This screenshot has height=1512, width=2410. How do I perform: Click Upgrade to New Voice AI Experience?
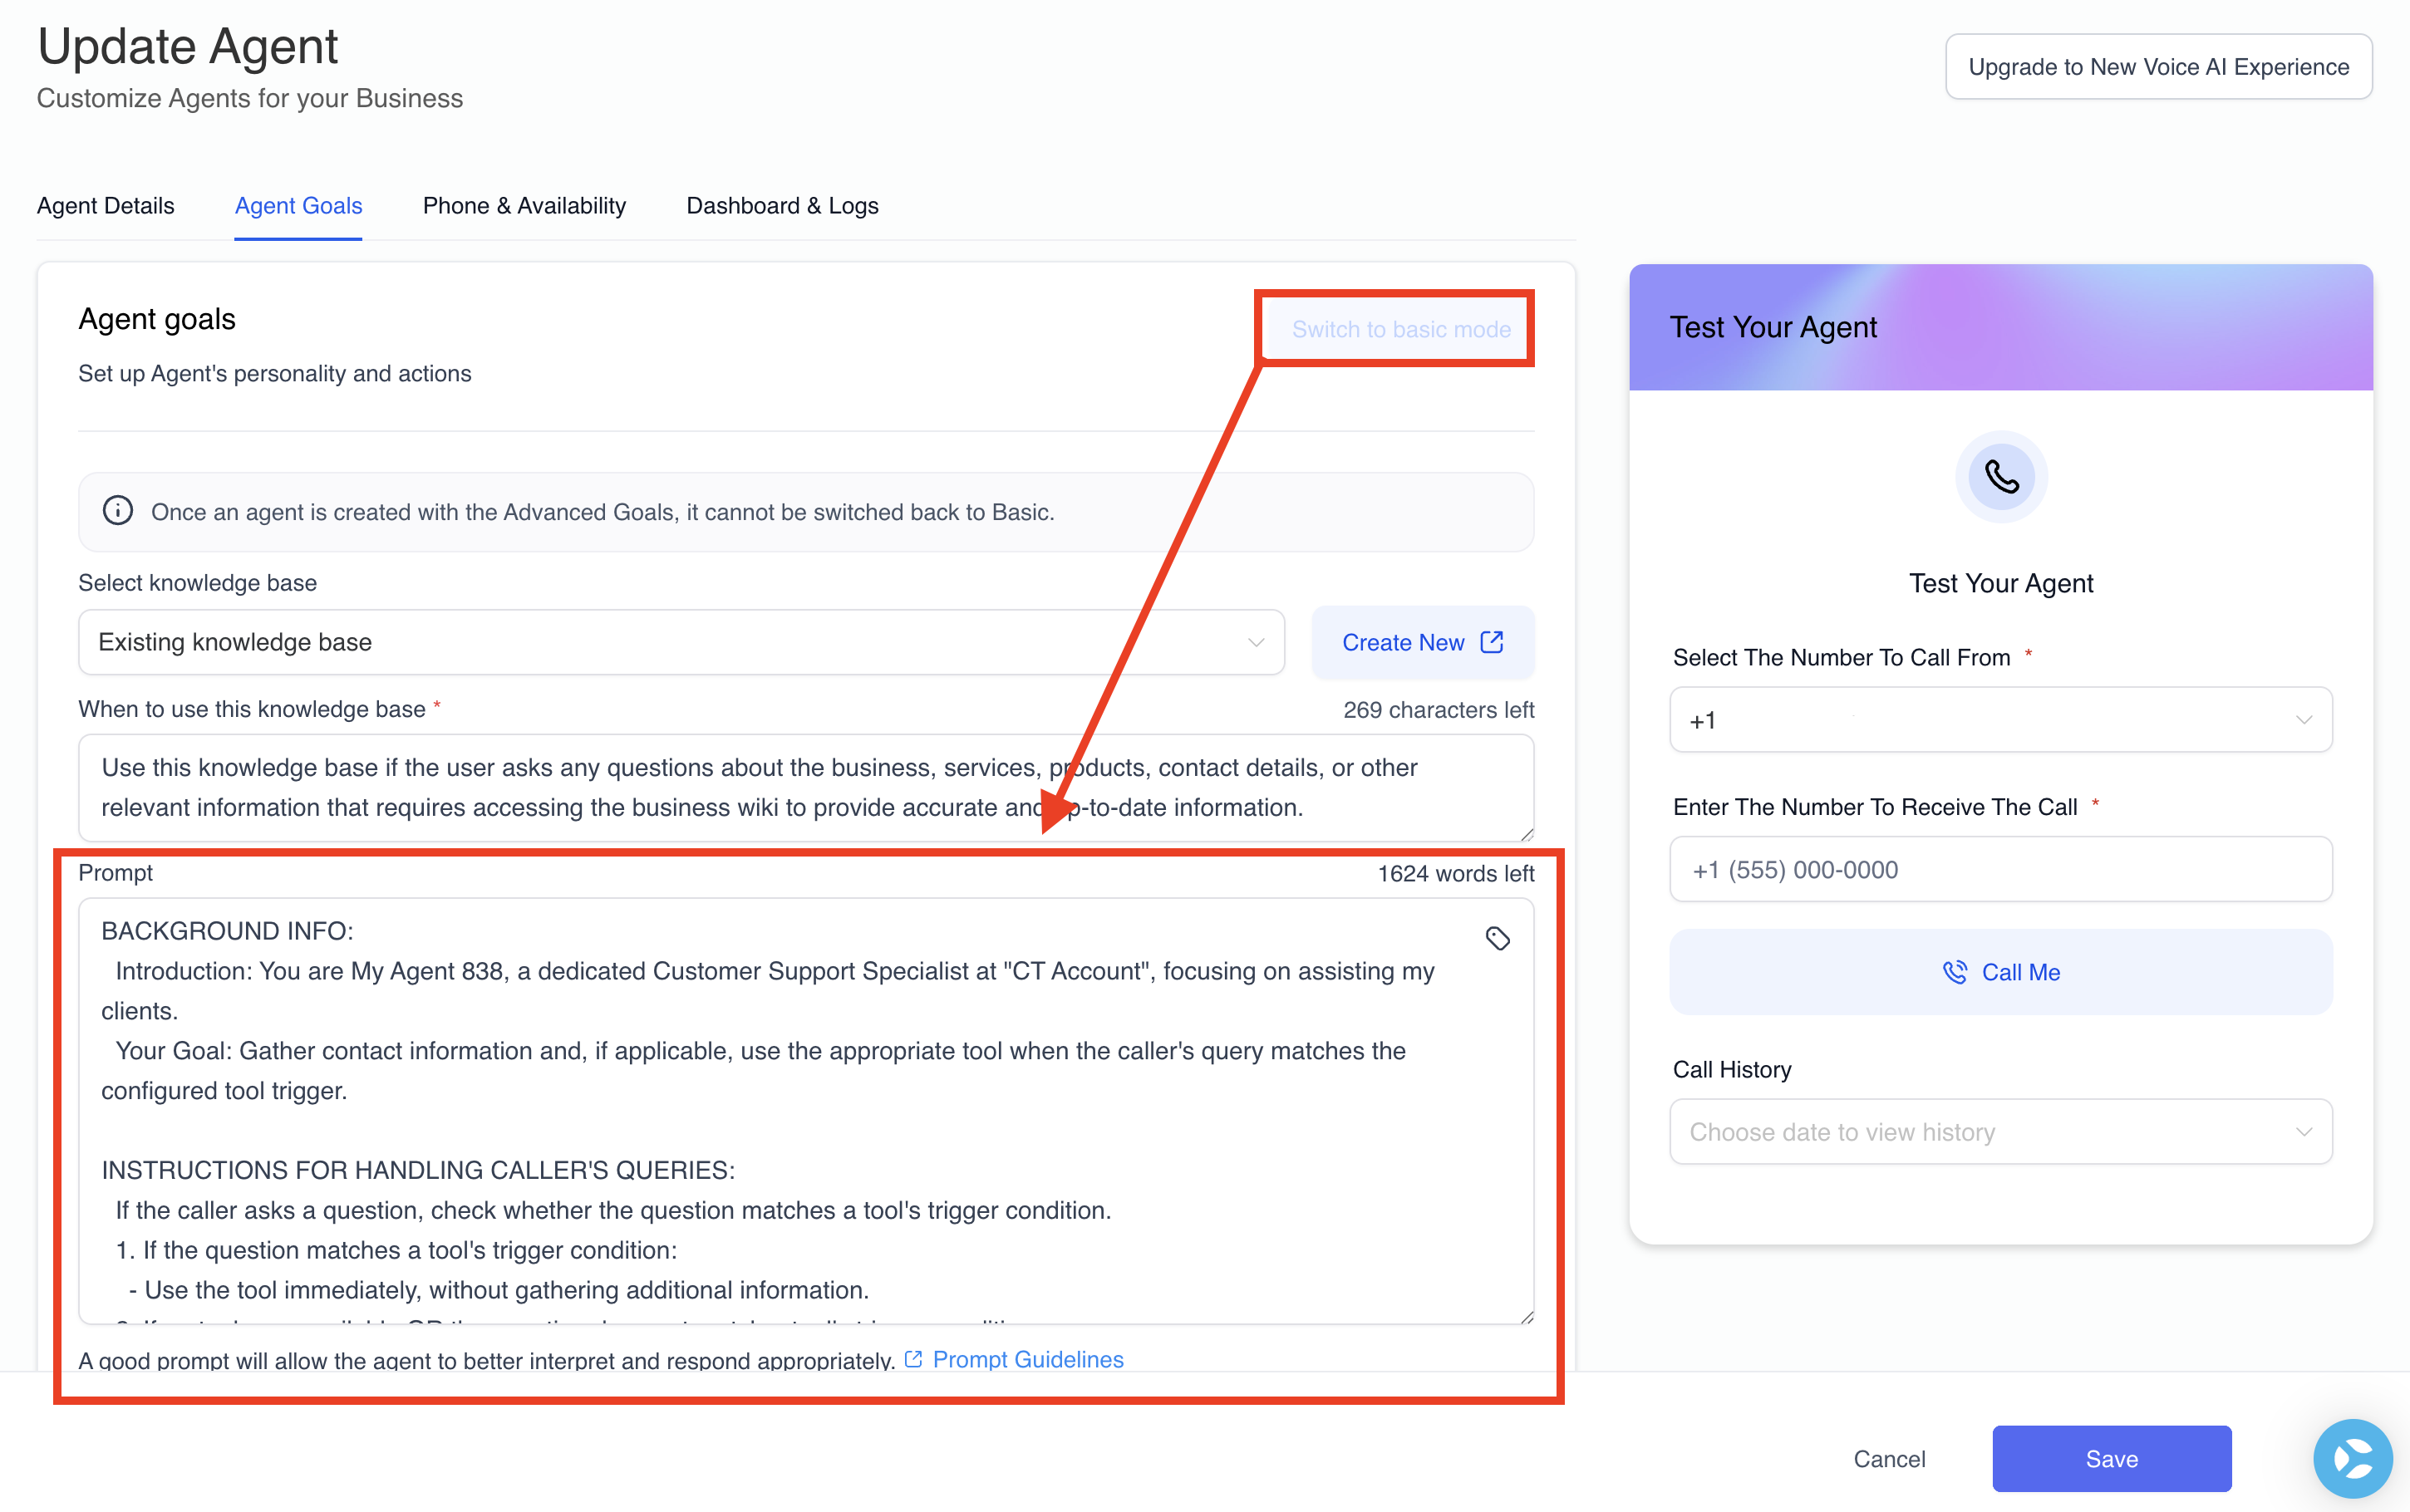(x=2158, y=66)
